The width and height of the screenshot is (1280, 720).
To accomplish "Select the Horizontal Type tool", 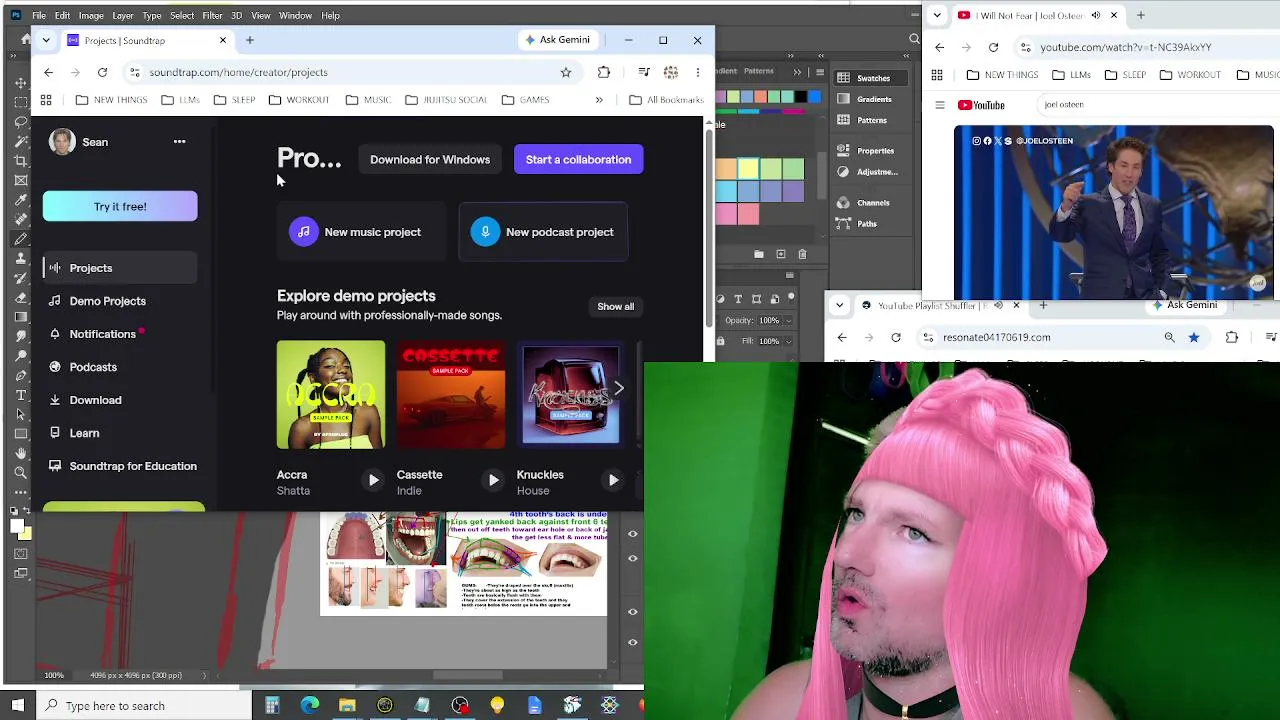I will coord(20,395).
